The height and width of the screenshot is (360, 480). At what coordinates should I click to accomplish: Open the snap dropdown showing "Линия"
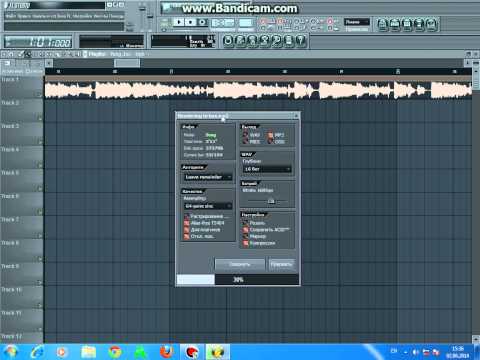pos(357,22)
